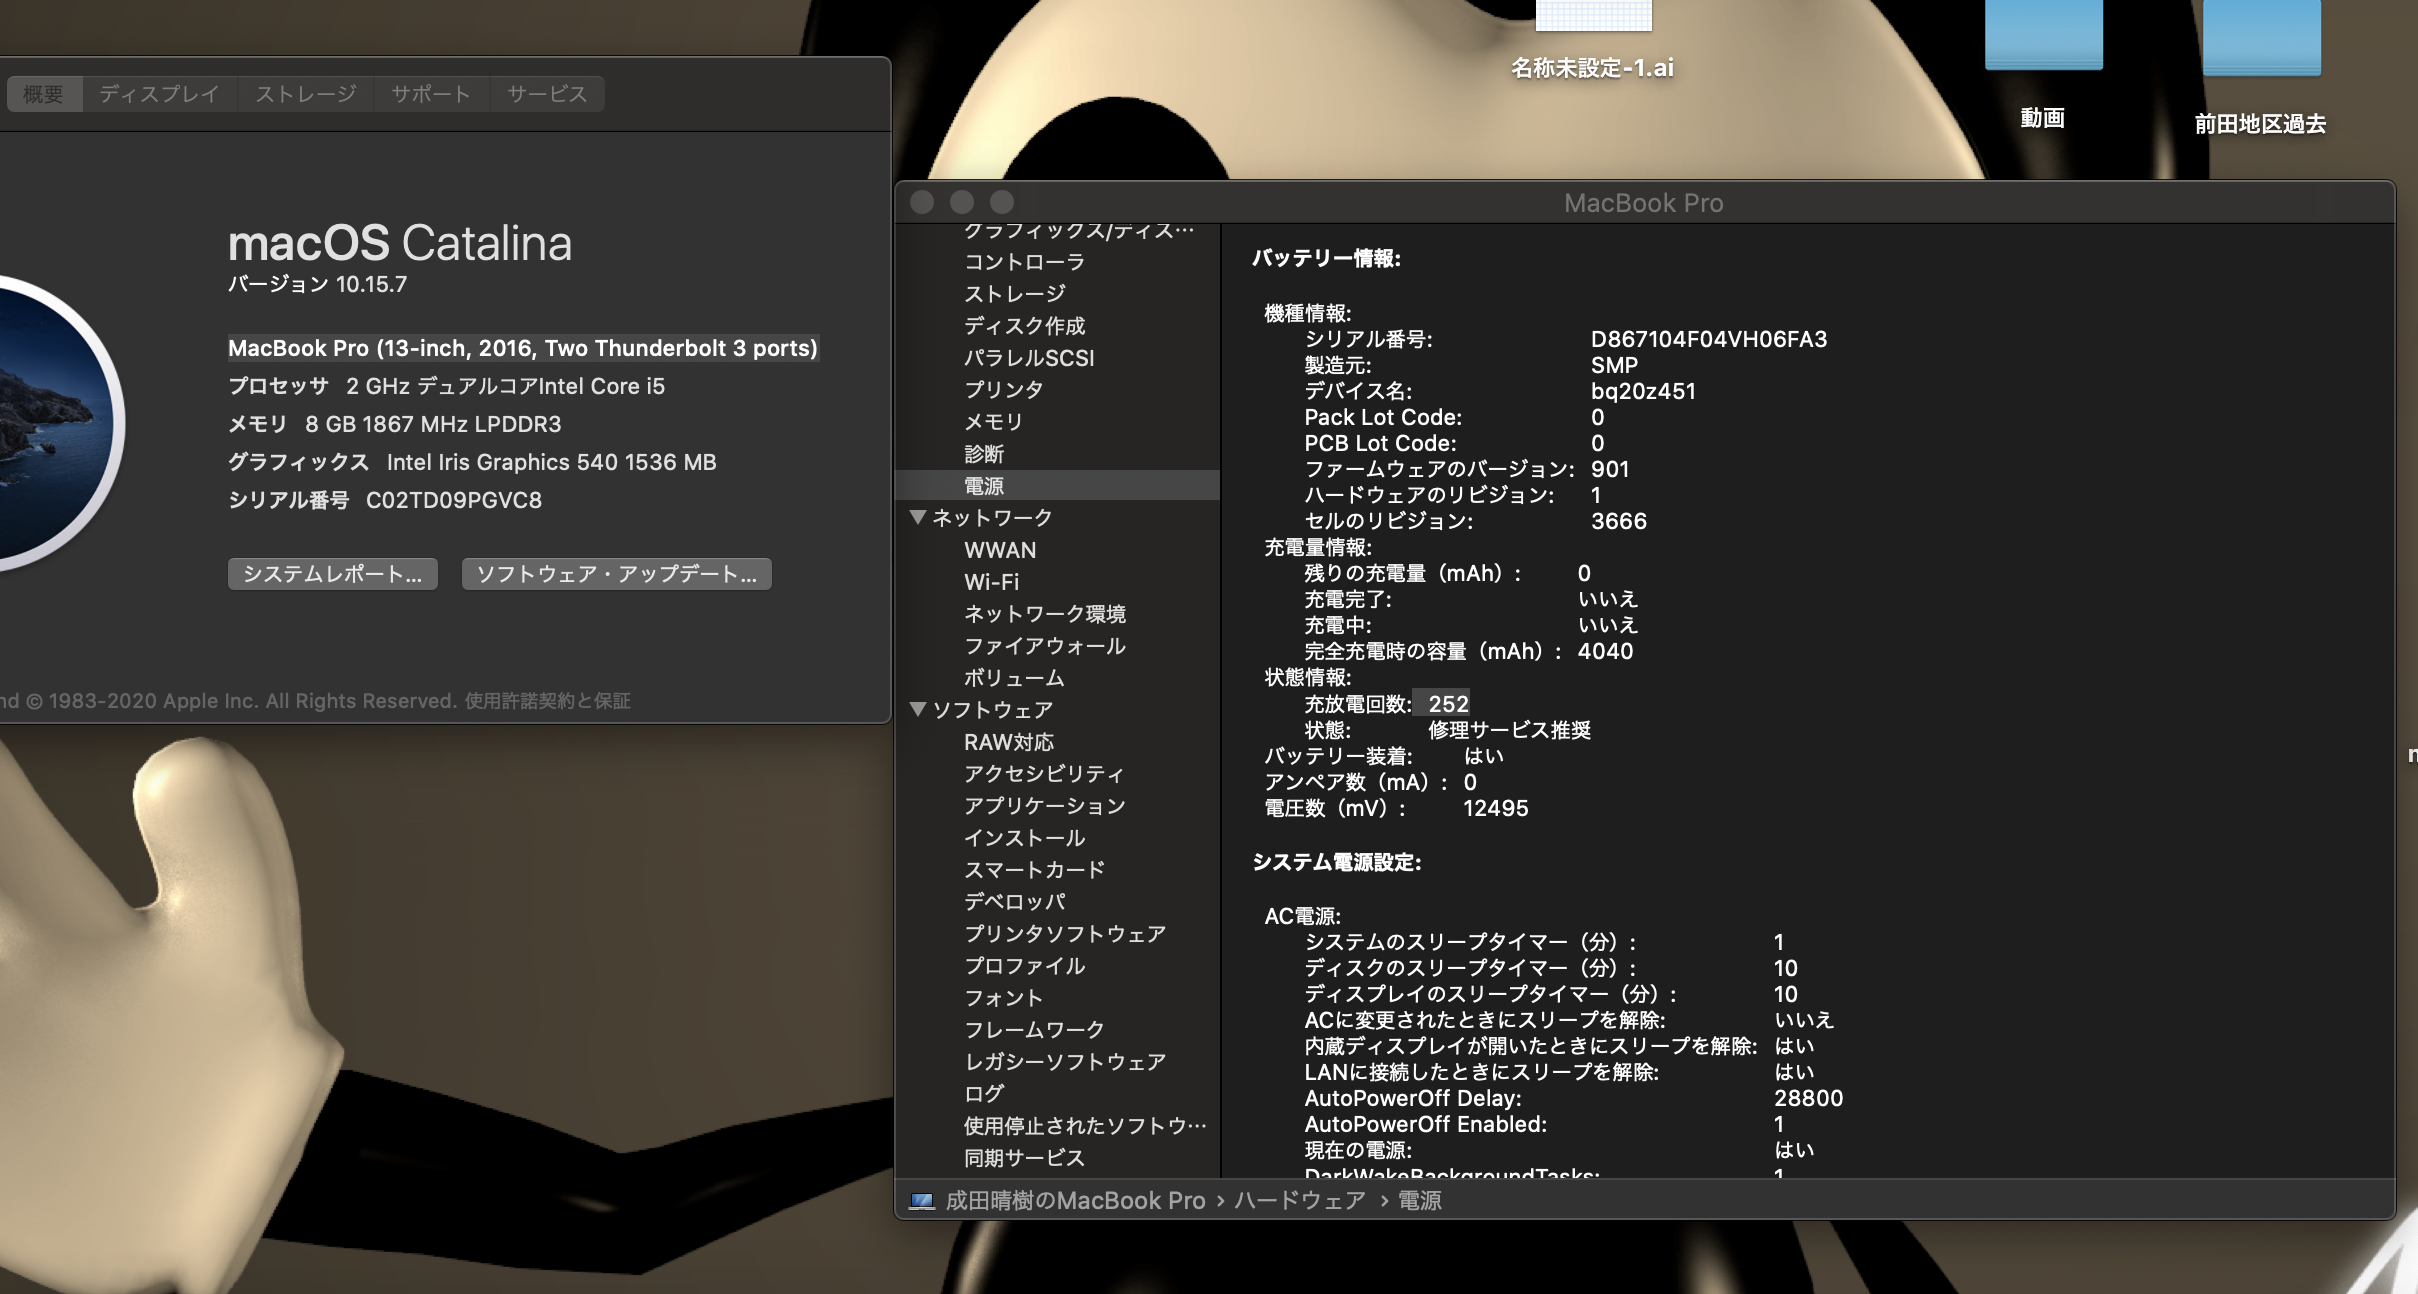Open the サポート tab
The width and height of the screenshot is (2418, 1294).
click(430, 94)
